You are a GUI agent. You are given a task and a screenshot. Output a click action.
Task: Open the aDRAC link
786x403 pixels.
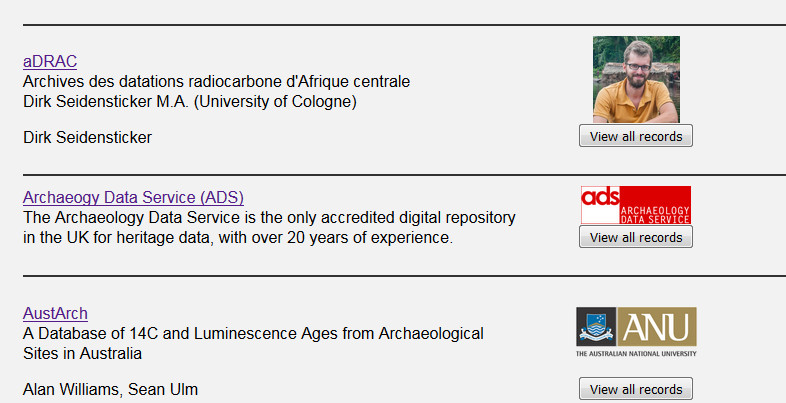click(49, 62)
